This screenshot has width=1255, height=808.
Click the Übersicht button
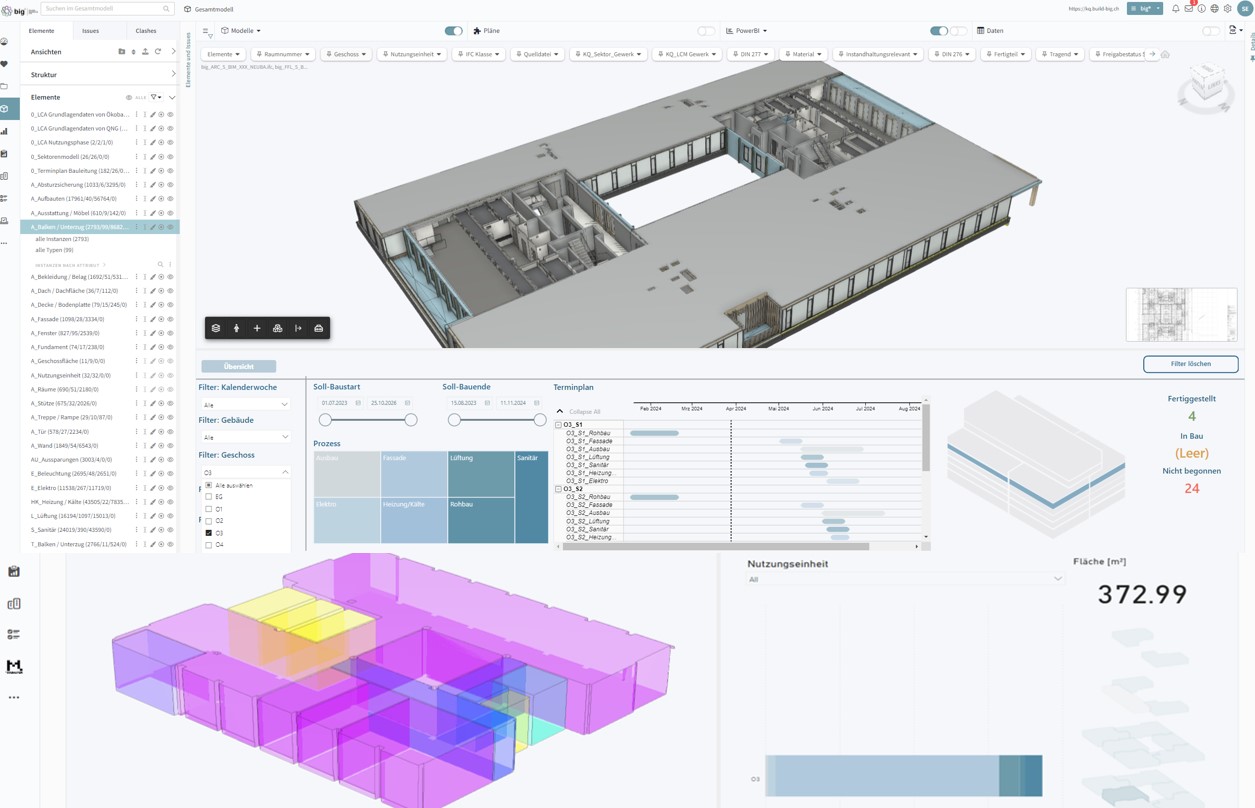[238, 366]
